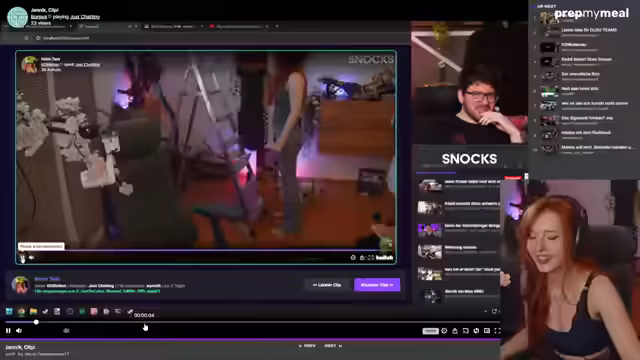Toggle fullscreen on the outer player

[497, 331]
